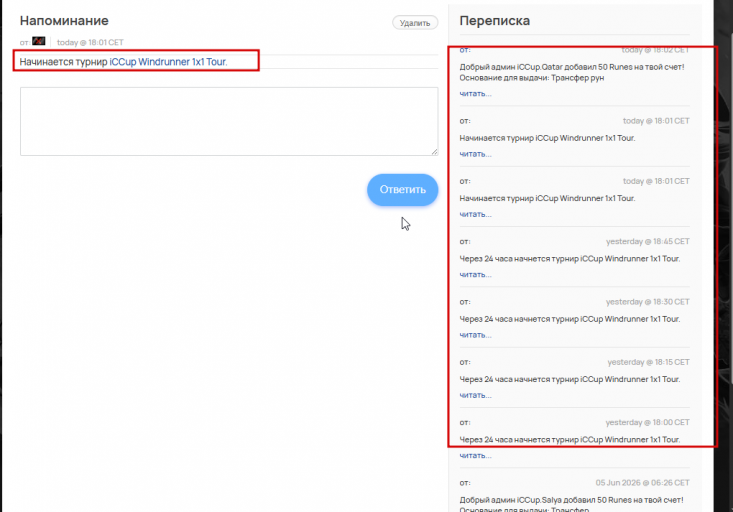
Task: Open читать... under the yesterday 18:00 CET message
Action: pyautogui.click(x=475, y=455)
